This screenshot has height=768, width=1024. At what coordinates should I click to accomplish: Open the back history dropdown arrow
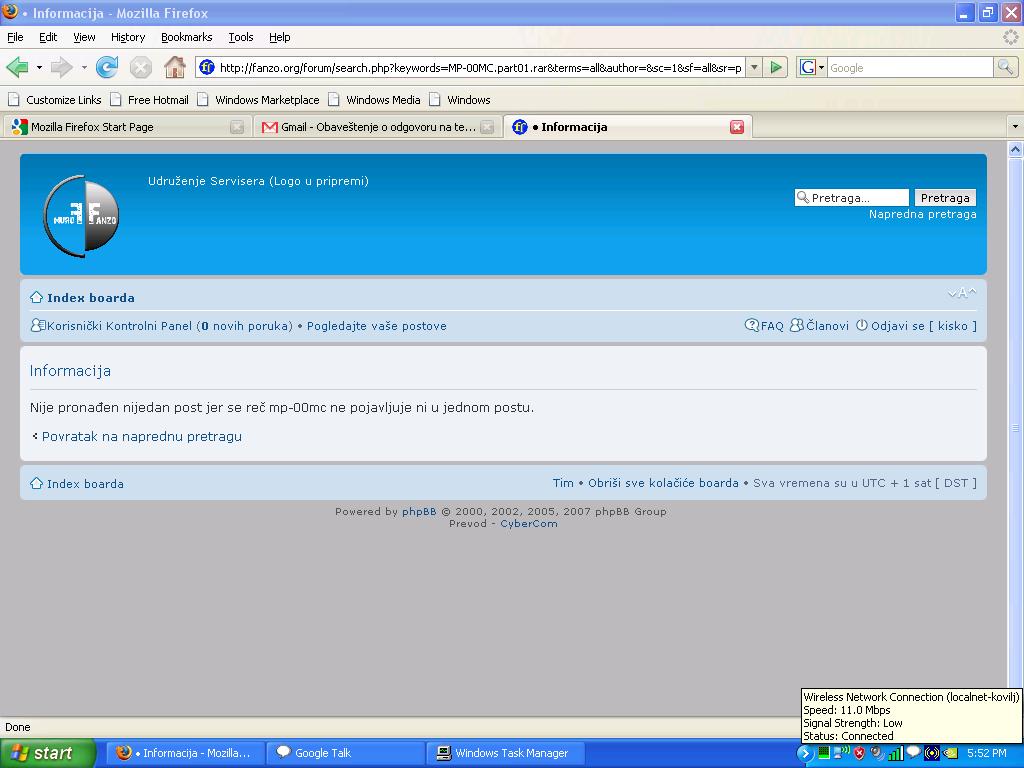pyautogui.click(x=39, y=68)
